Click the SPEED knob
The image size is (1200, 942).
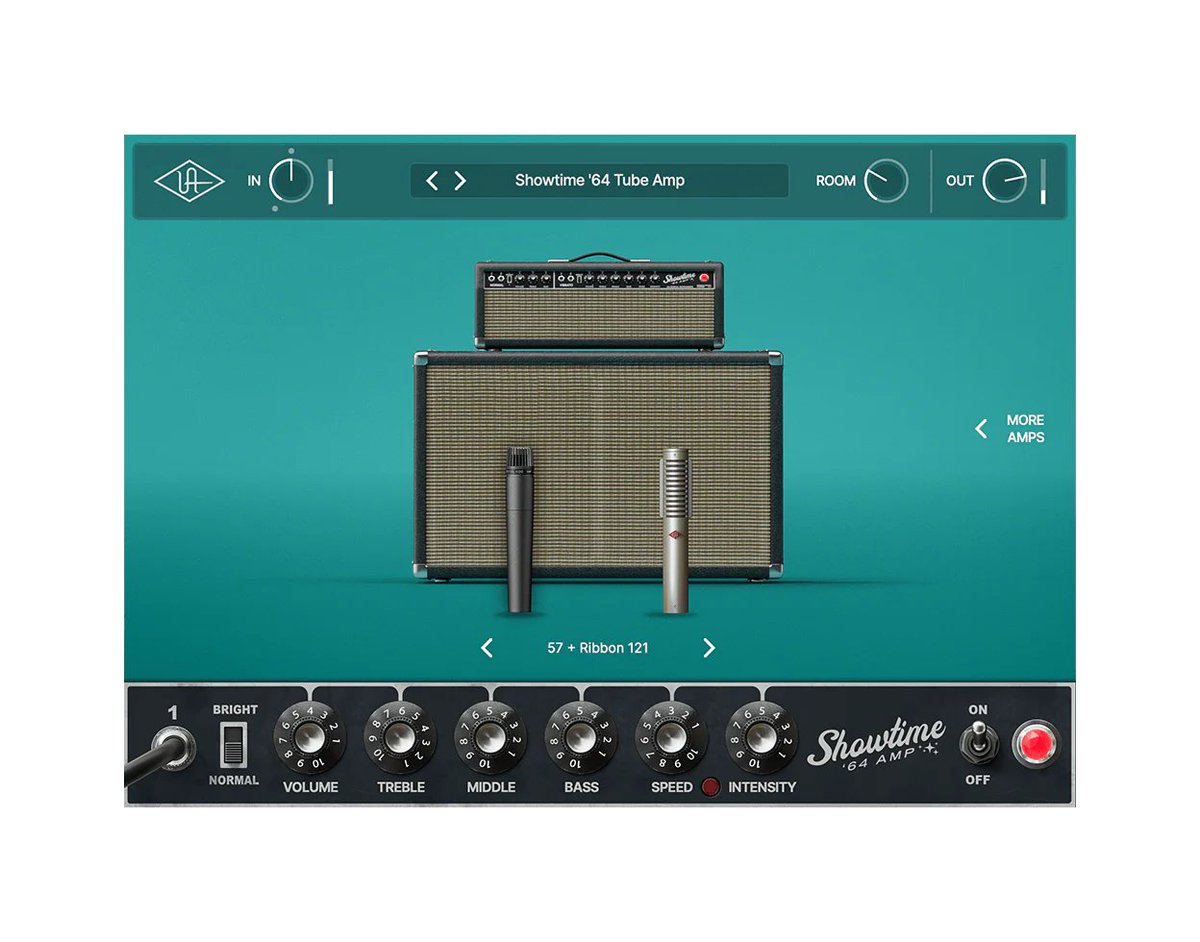coord(672,739)
